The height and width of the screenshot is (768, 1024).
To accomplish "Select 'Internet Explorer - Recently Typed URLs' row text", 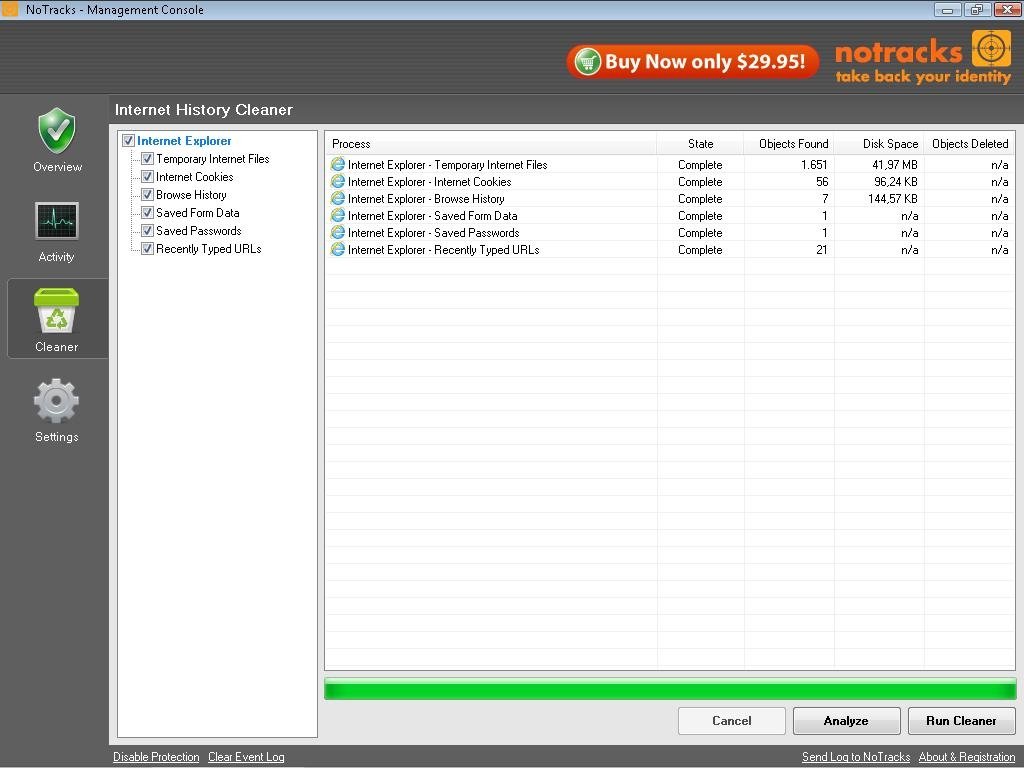I will [444, 249].
